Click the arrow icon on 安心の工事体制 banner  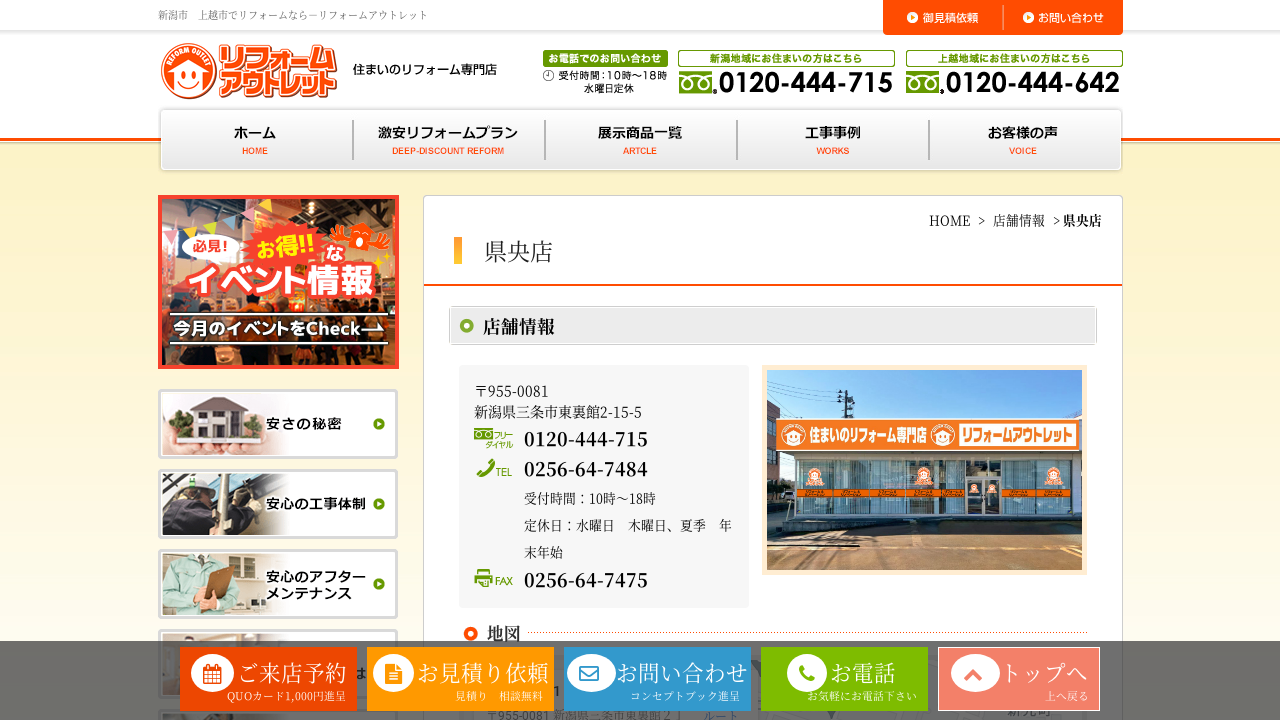[379, 504]
